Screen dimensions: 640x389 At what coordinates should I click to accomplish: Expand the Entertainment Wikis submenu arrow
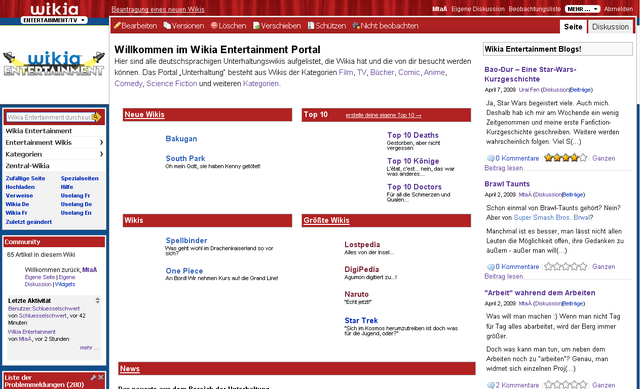click(x=101, y=142)
